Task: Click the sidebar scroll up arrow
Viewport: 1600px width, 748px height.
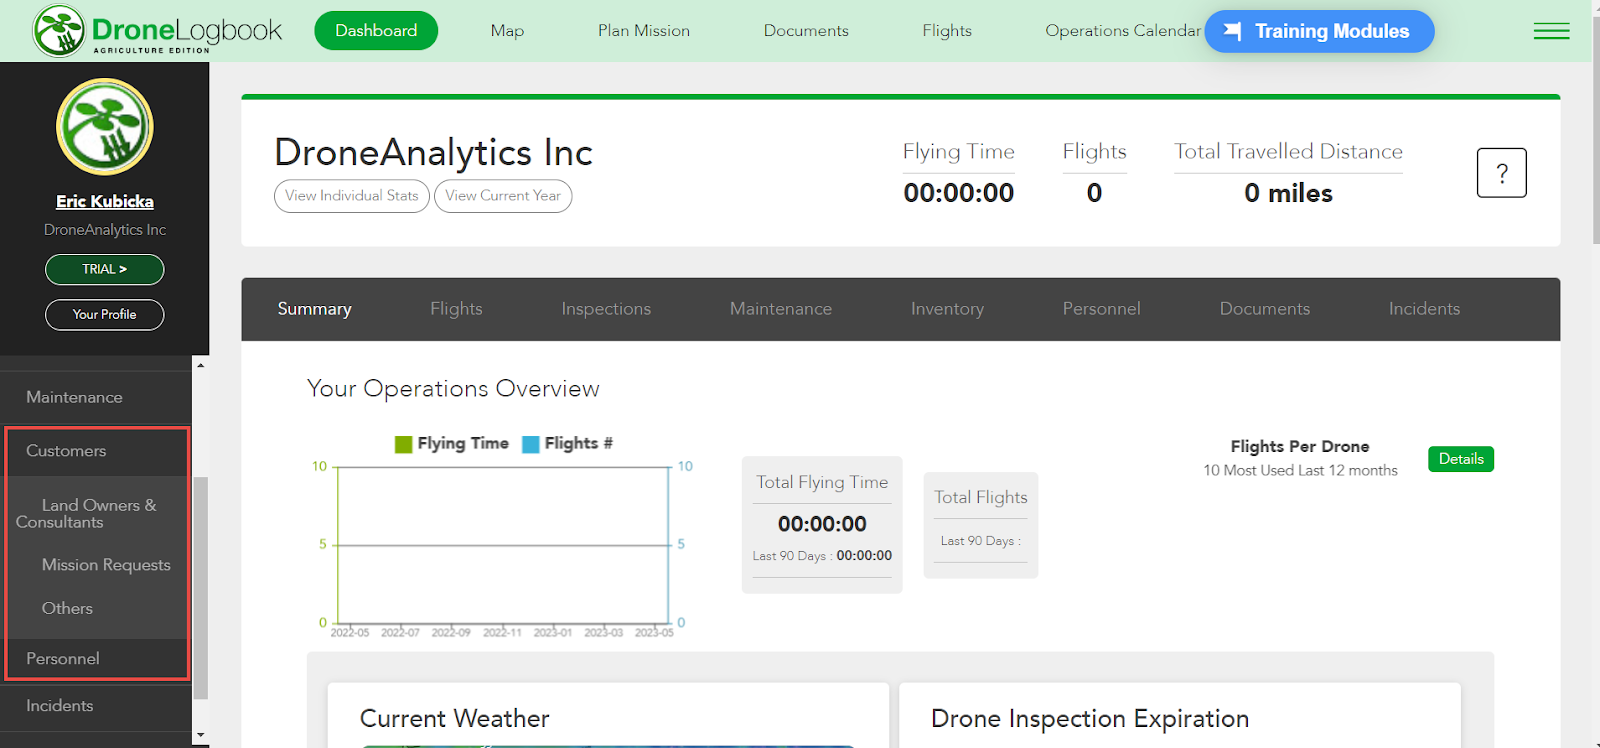Action: 201,365
